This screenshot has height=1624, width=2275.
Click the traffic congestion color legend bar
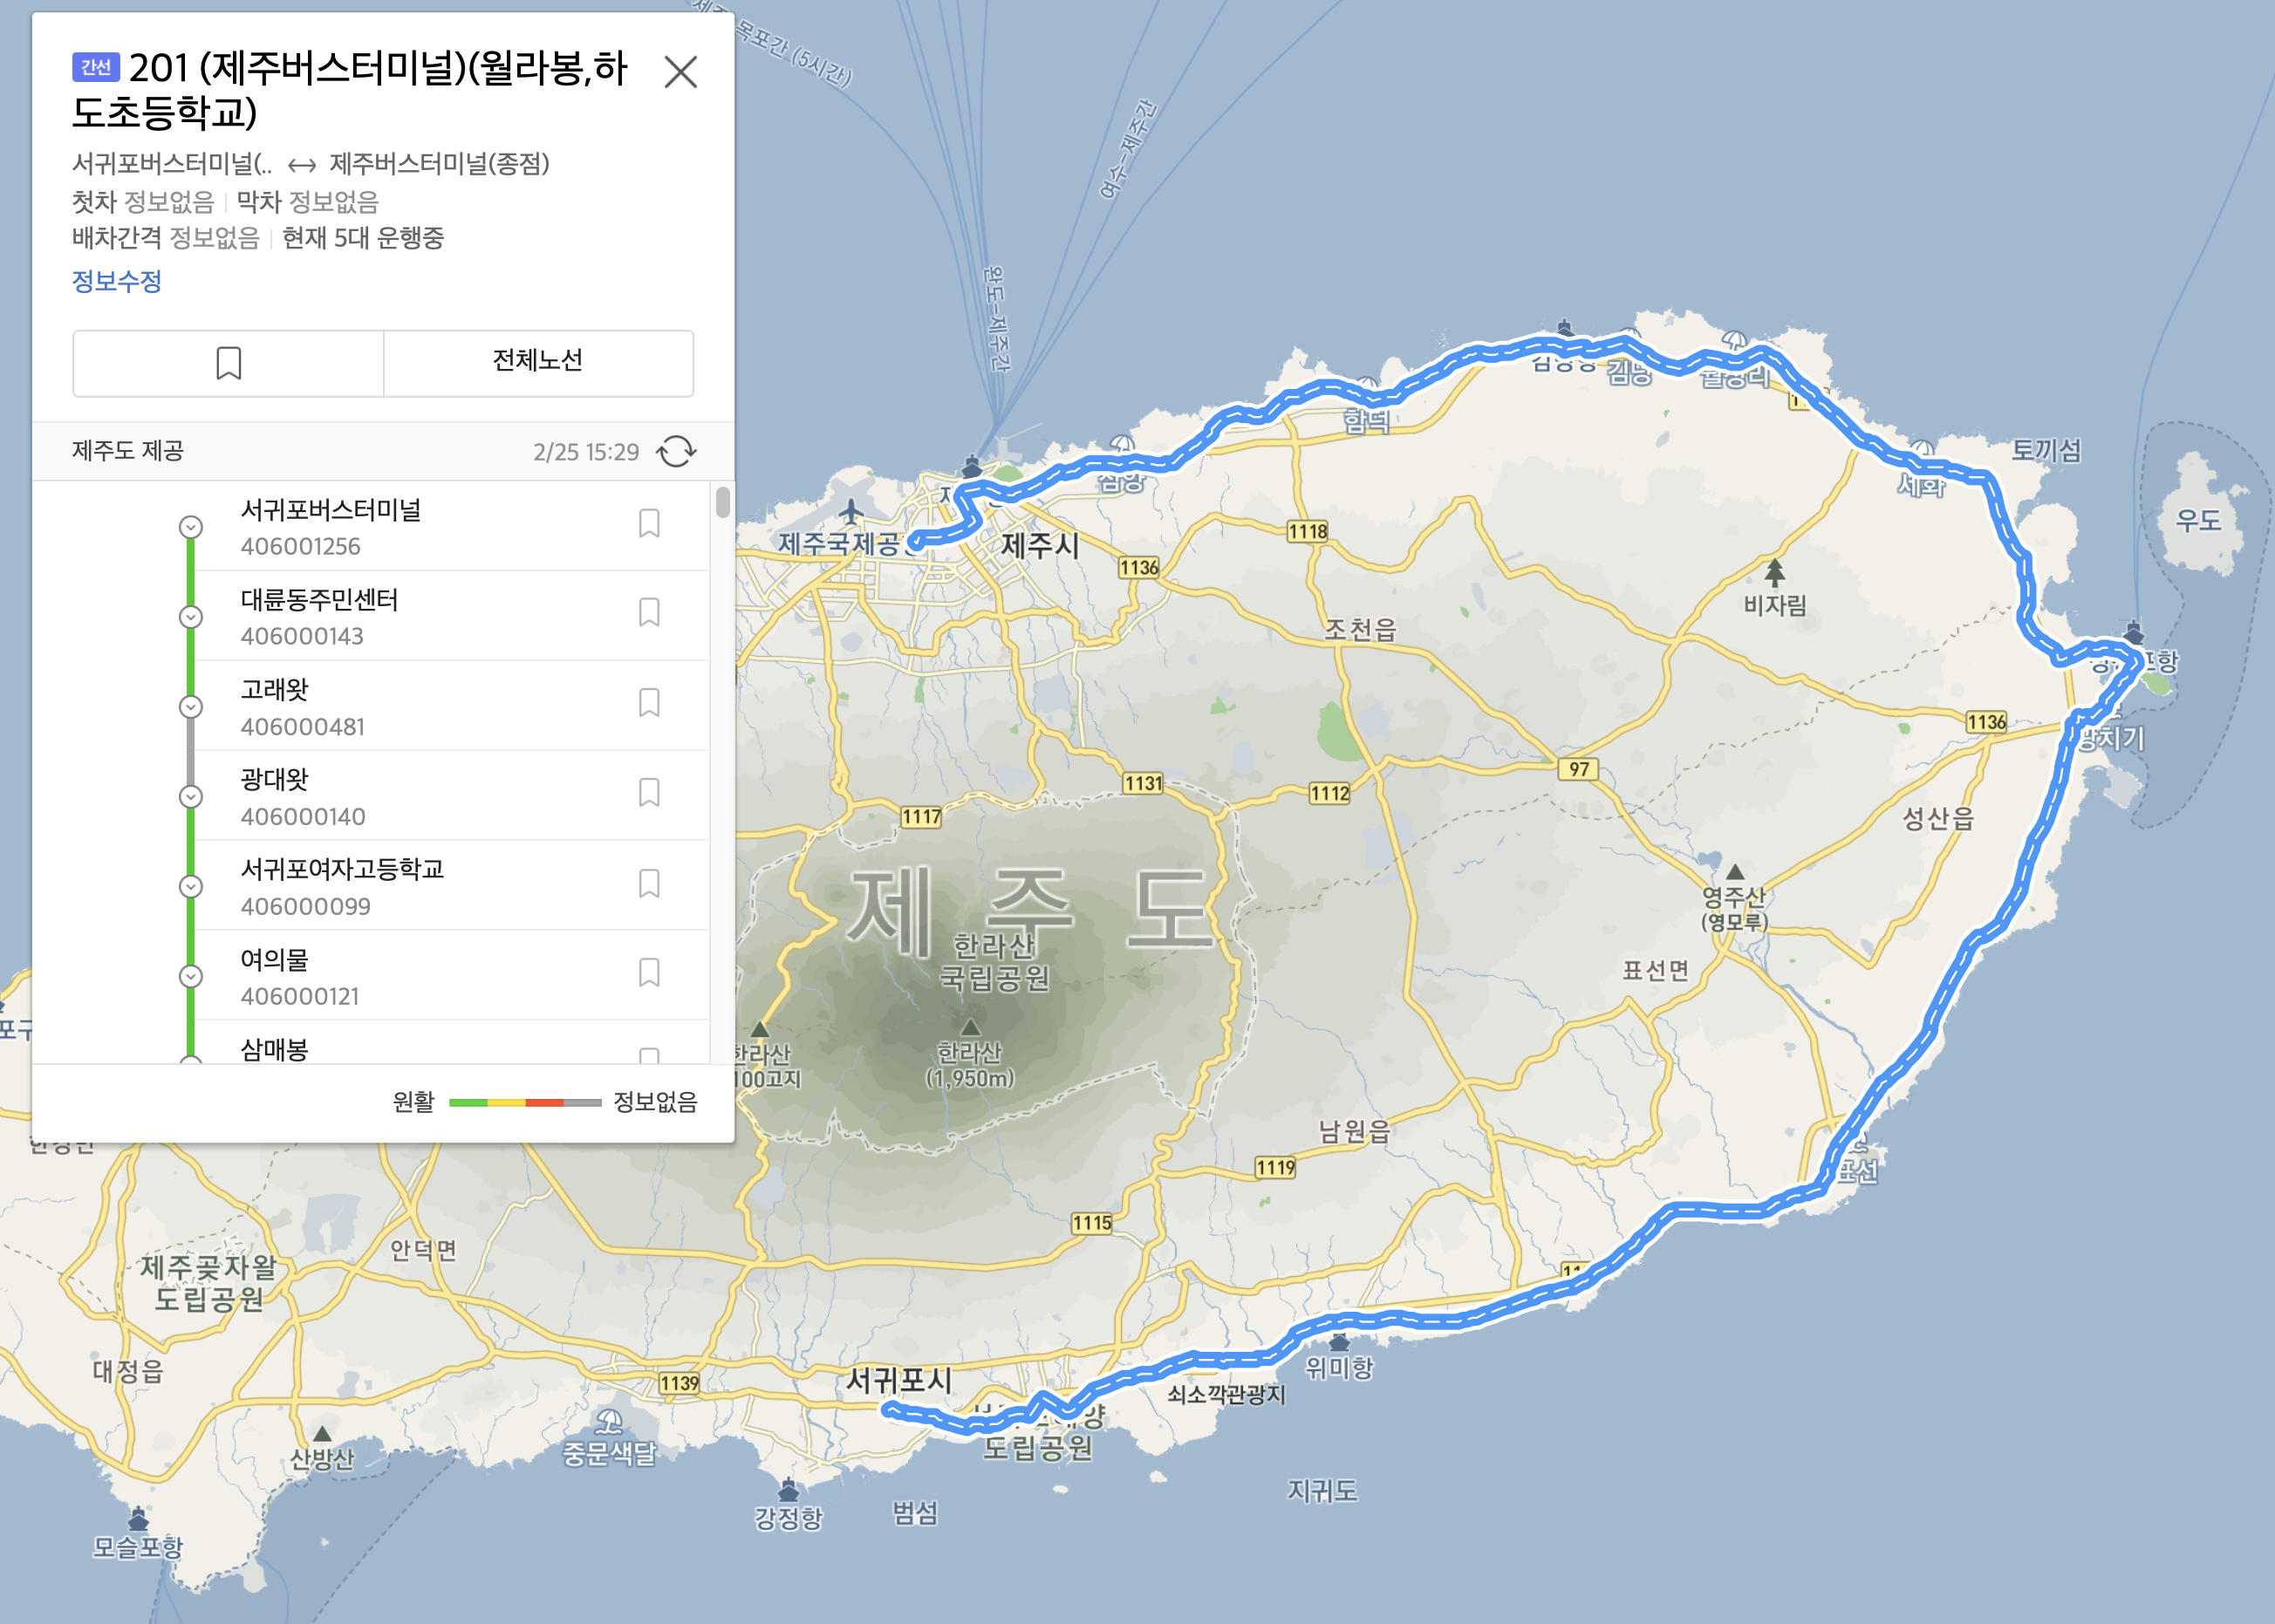coord(525,1102)
